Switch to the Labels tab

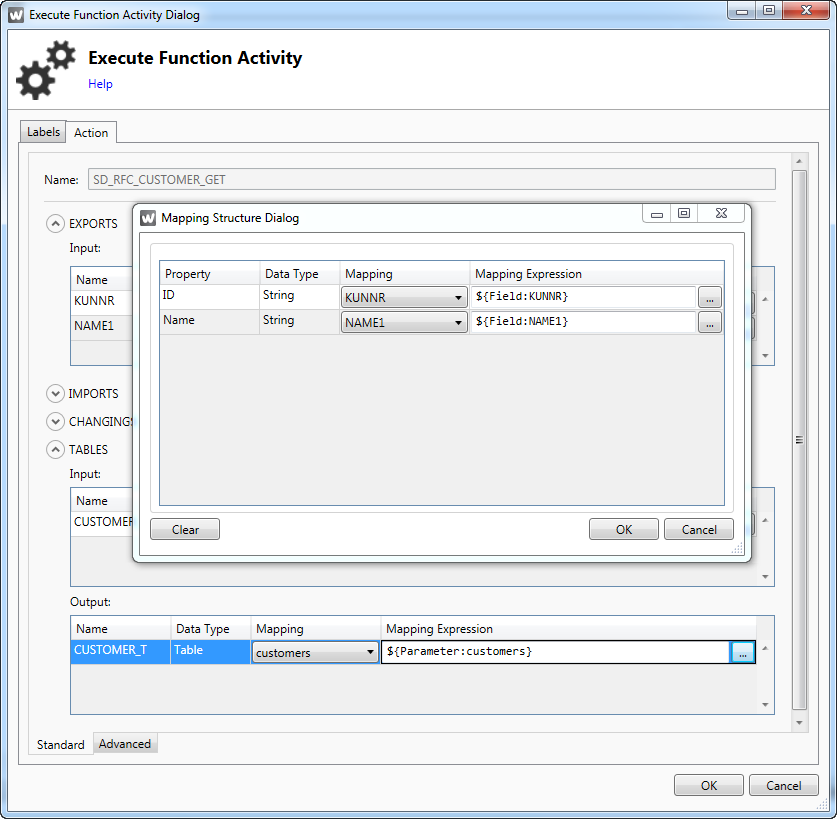(x=43, y=132)
